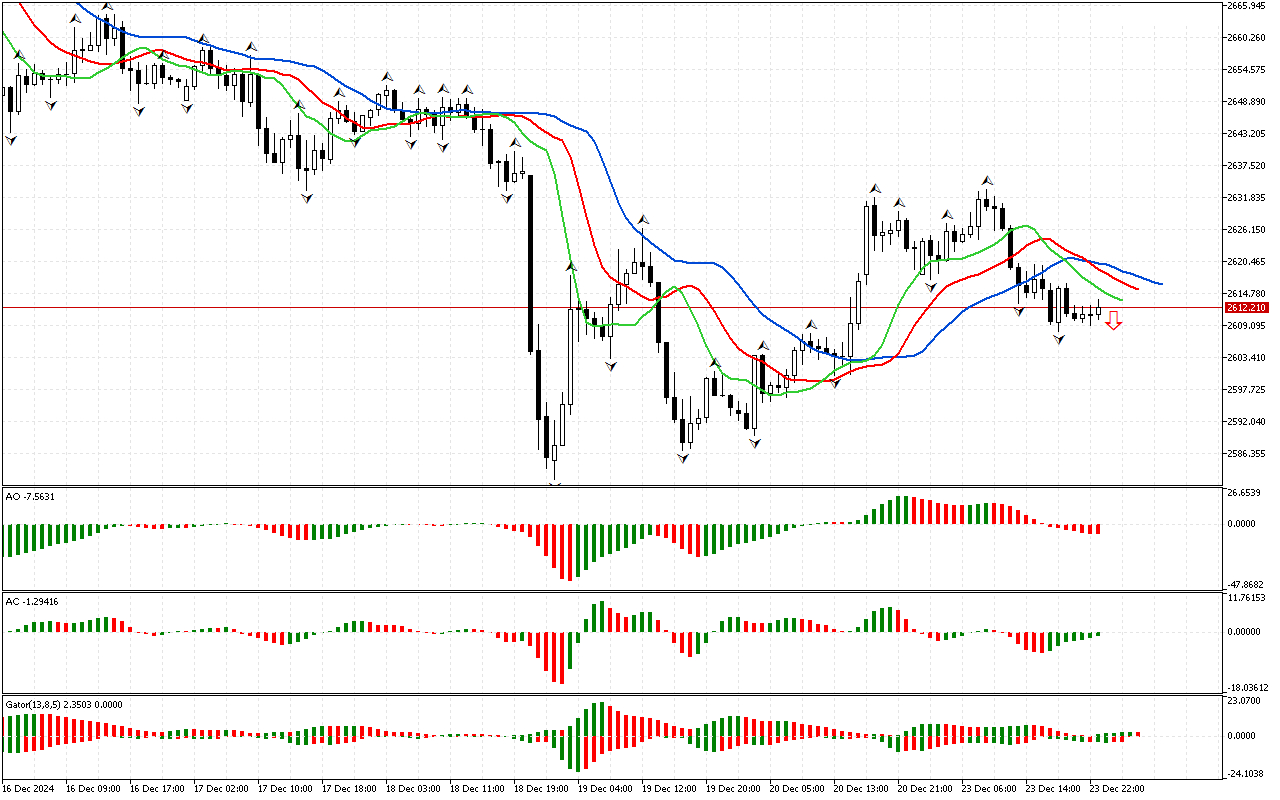Click the Gator scale maximum 23.0700
This screenshot has height=800, width=1280.
pos(1244,703)
